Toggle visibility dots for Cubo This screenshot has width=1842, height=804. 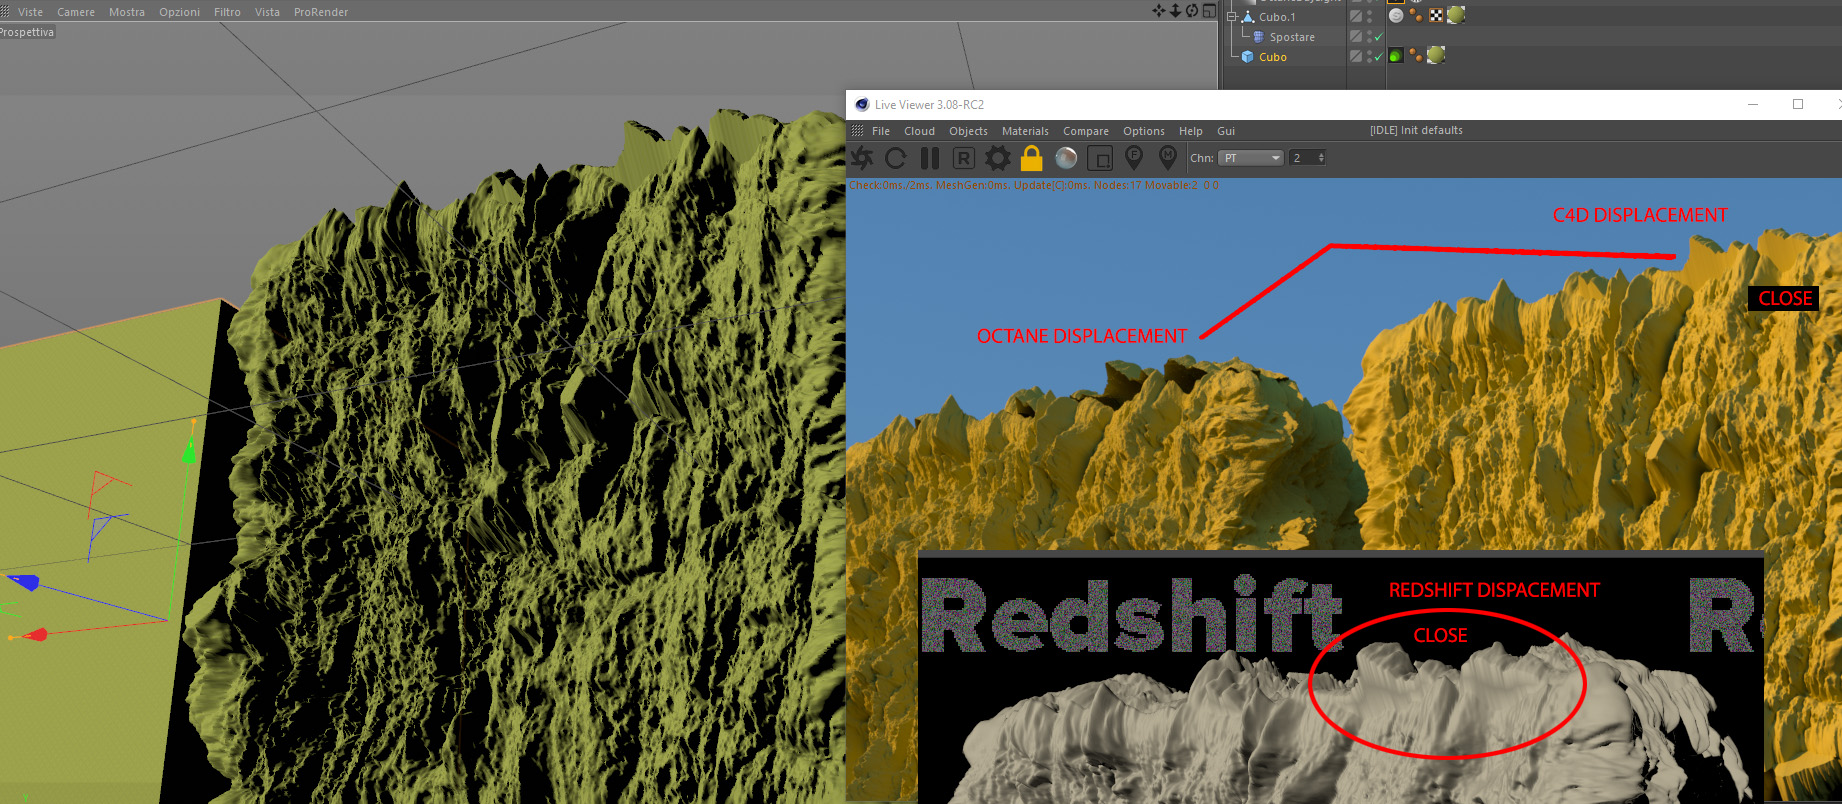[x=1369, y=56]
